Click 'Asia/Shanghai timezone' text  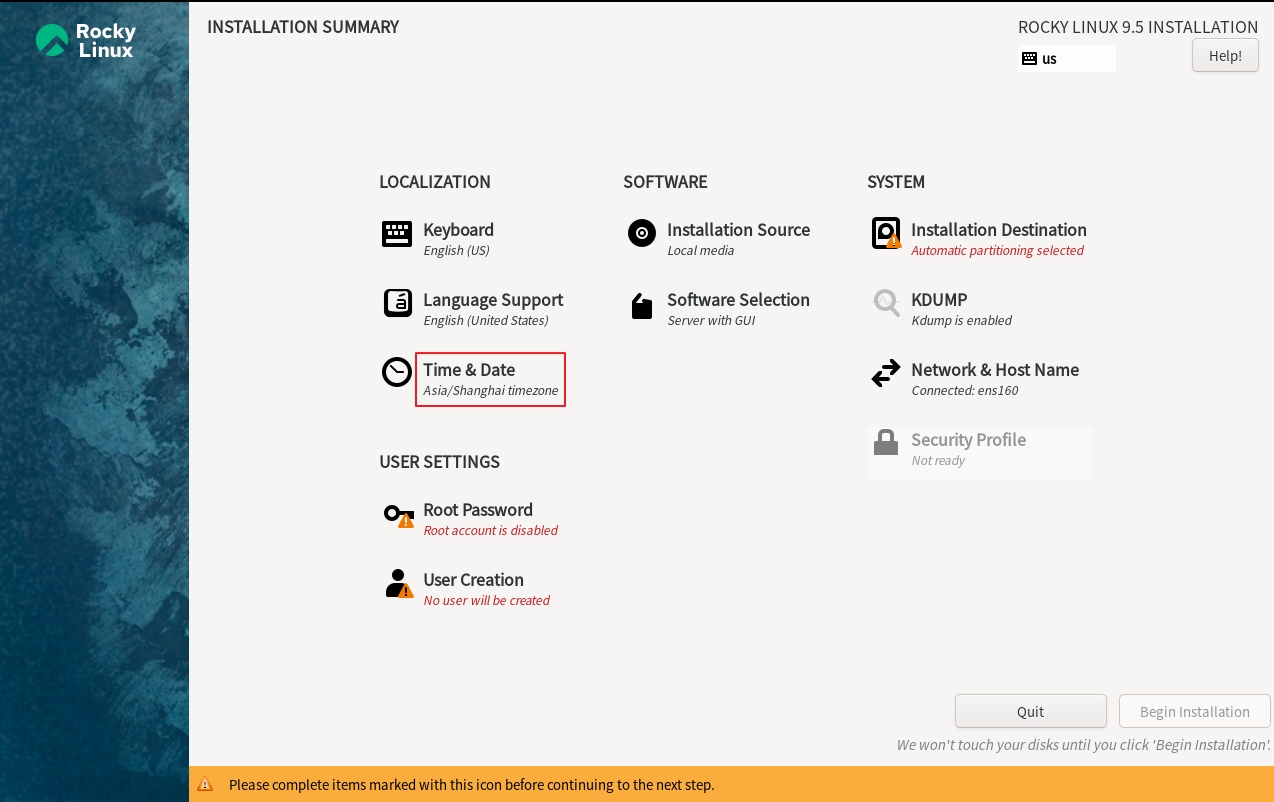490,391
